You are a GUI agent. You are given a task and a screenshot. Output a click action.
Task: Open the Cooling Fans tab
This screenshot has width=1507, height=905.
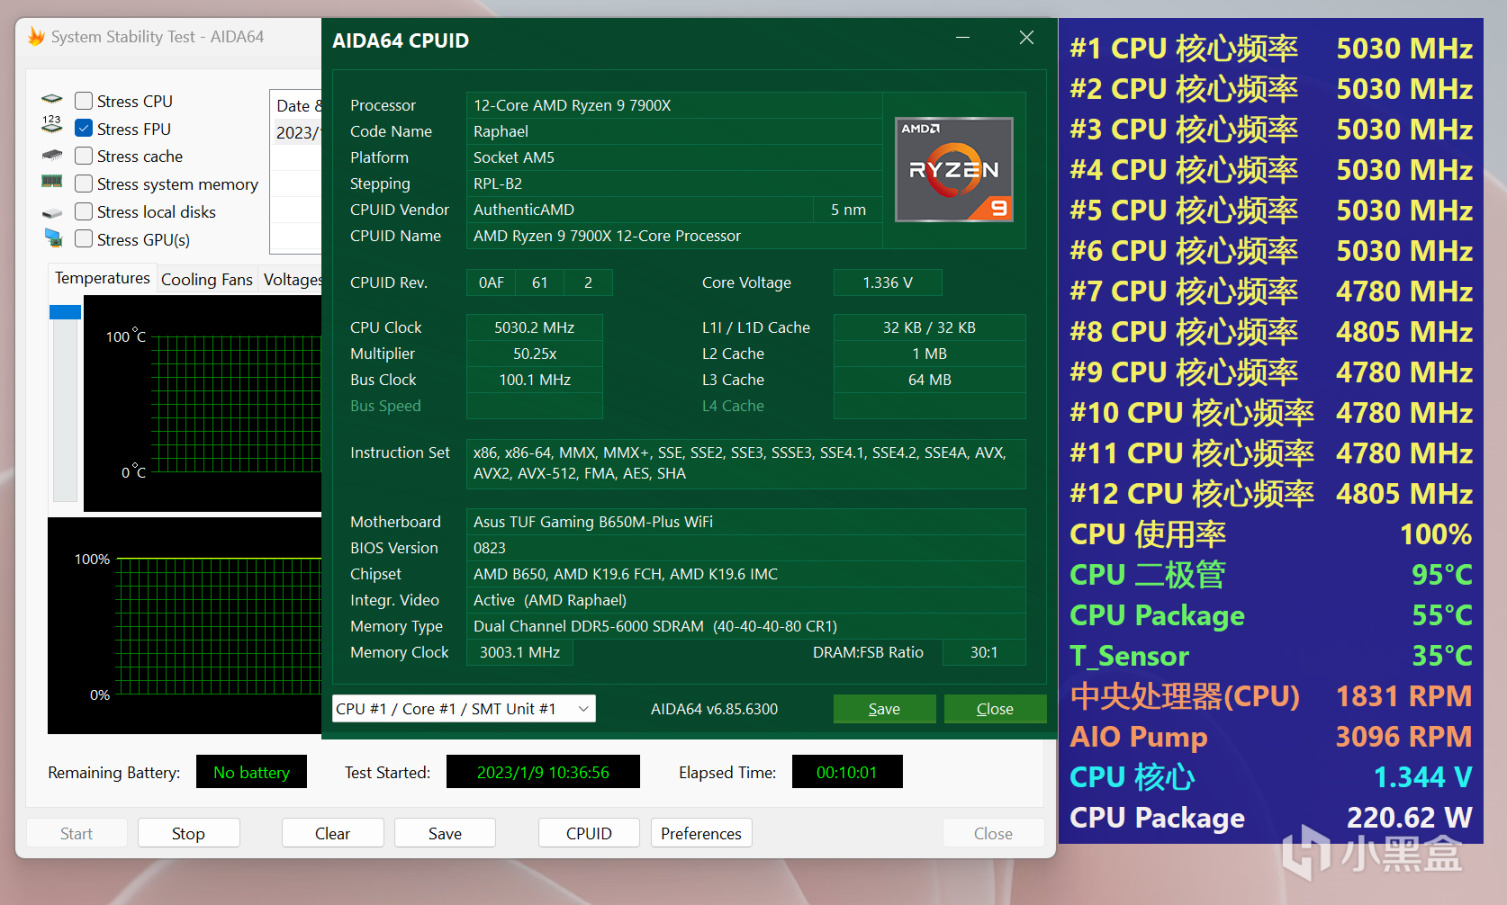207,280
